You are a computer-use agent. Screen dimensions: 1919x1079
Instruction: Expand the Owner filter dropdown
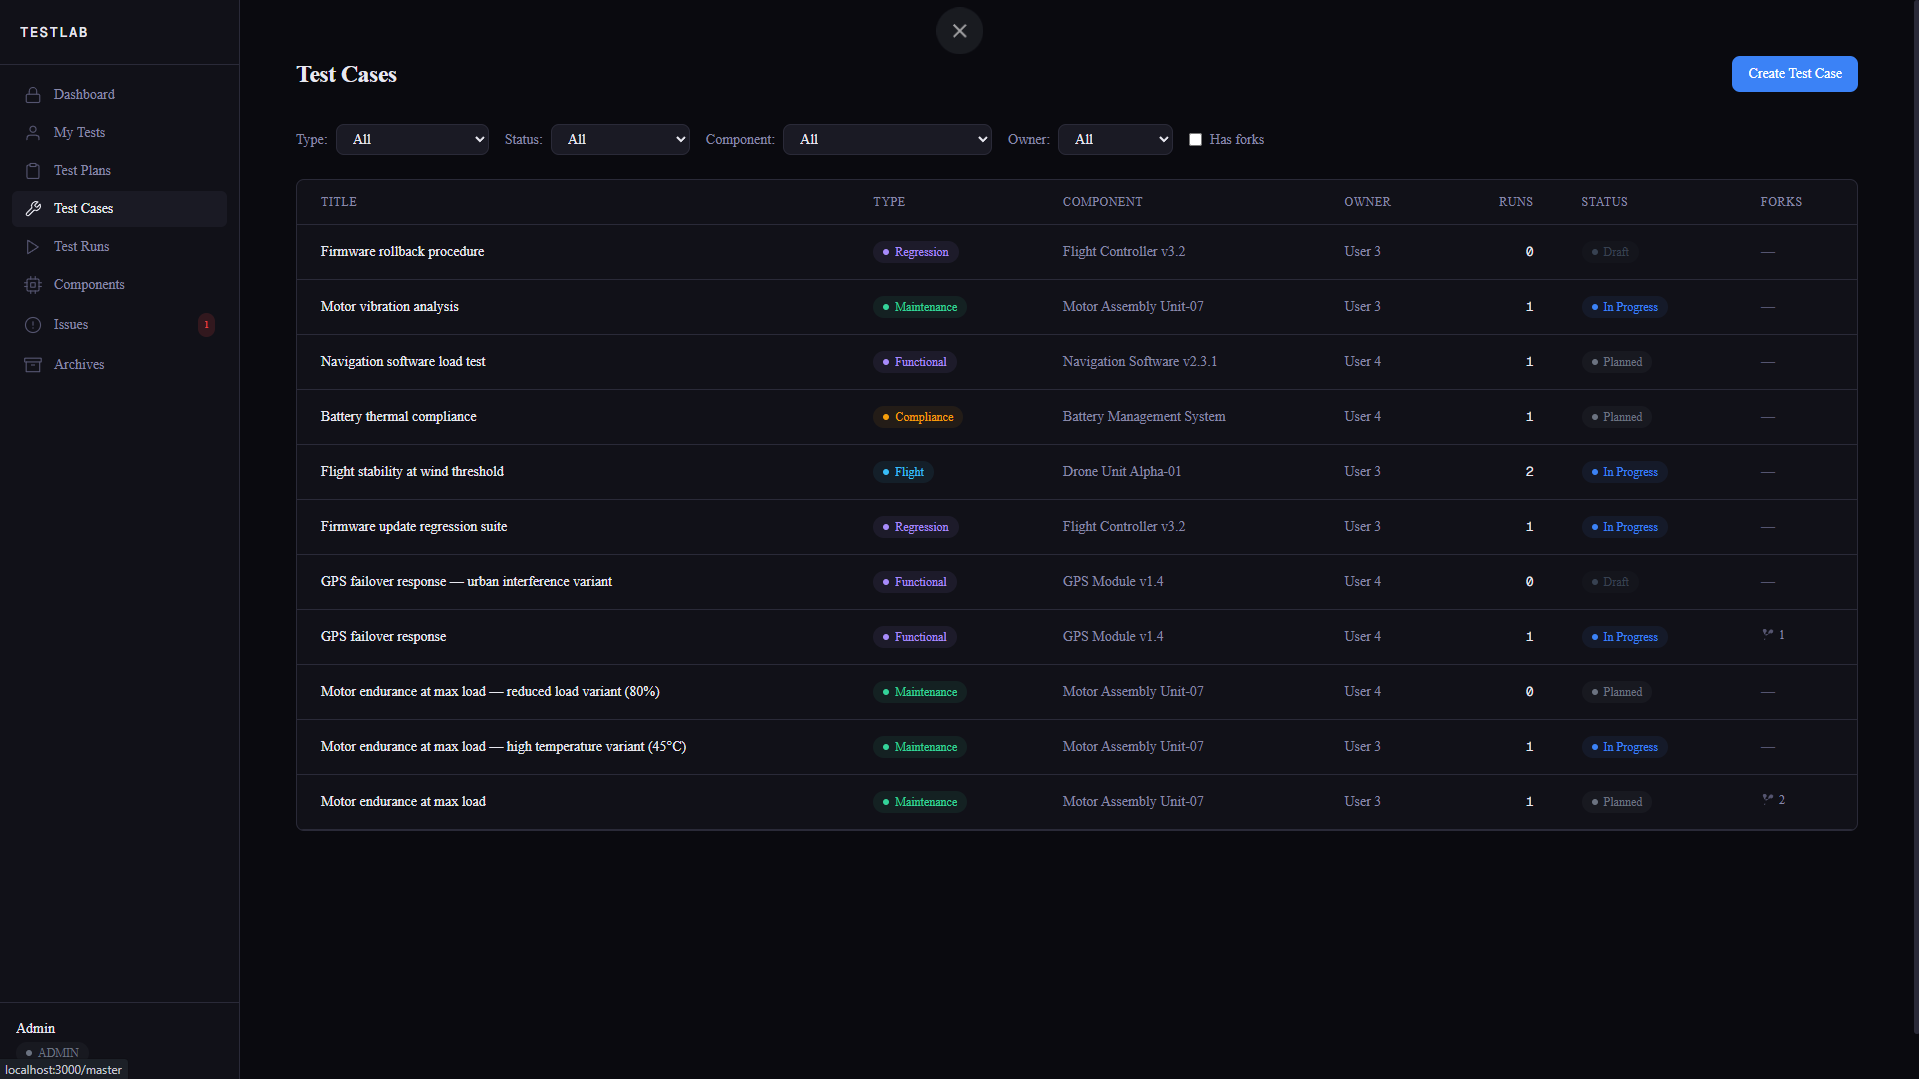pyautogui.click(x=1114, y=139)
